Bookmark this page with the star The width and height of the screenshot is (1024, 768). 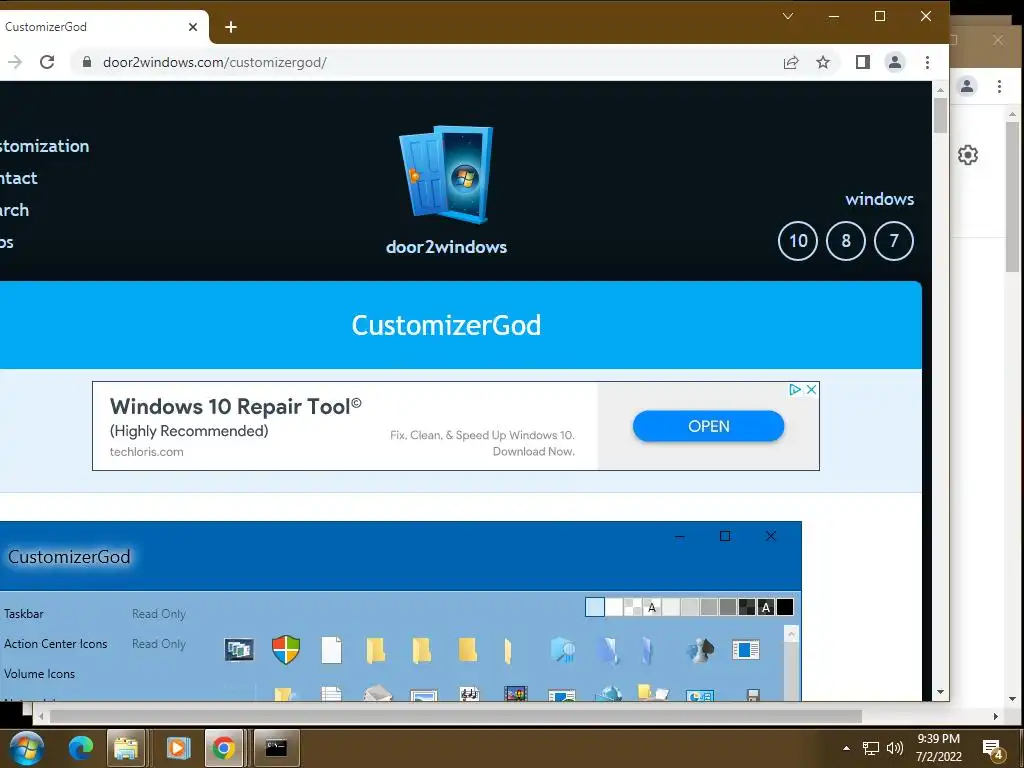[x=823, y=62]
